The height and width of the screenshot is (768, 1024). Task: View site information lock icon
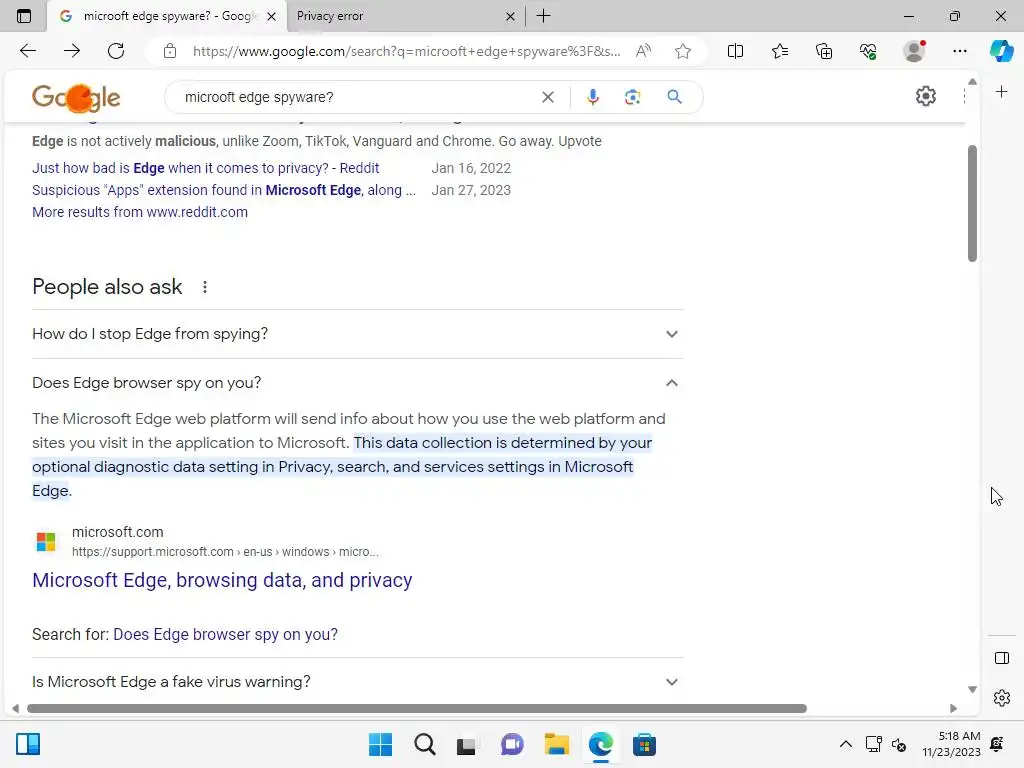(x=170, y=51)
